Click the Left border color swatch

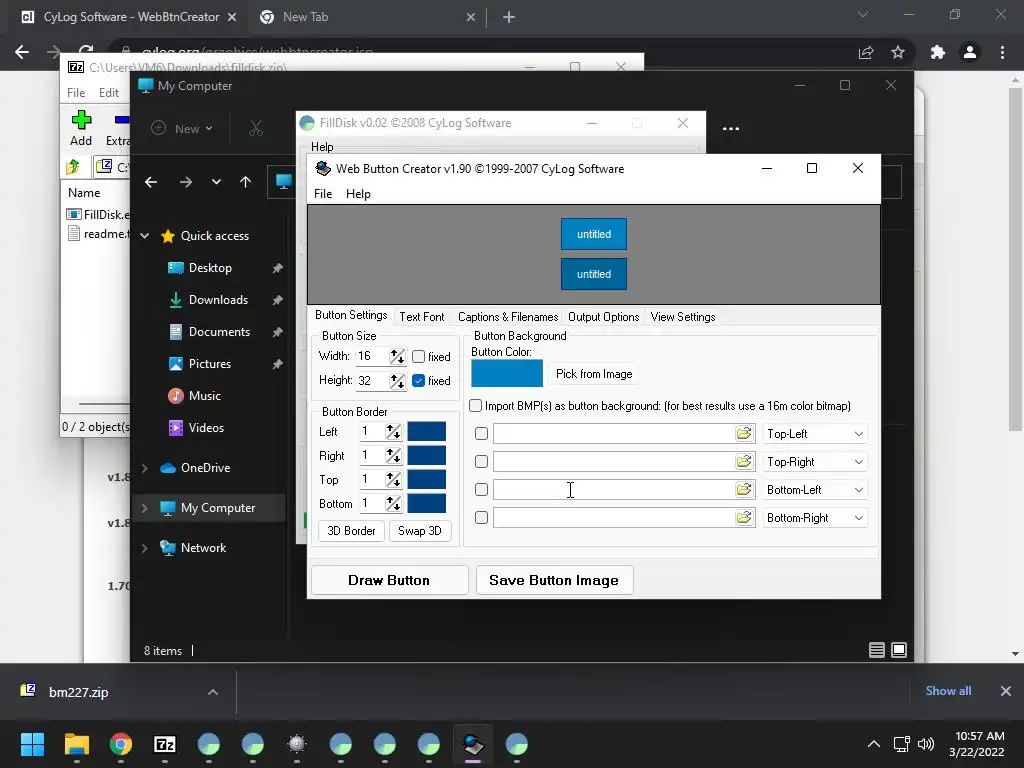pyautogui.click(x=426, y=432)
